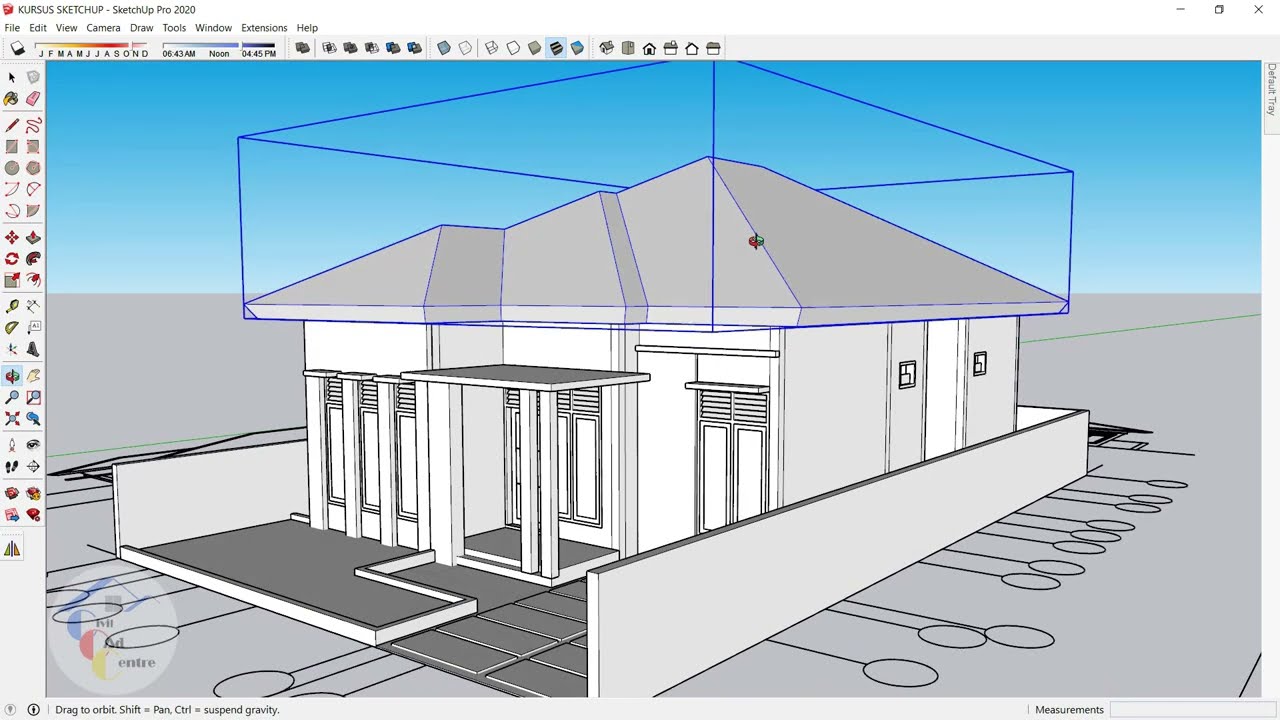
Task: Click the Zoom Extents tool
Action: pos(12,419)
